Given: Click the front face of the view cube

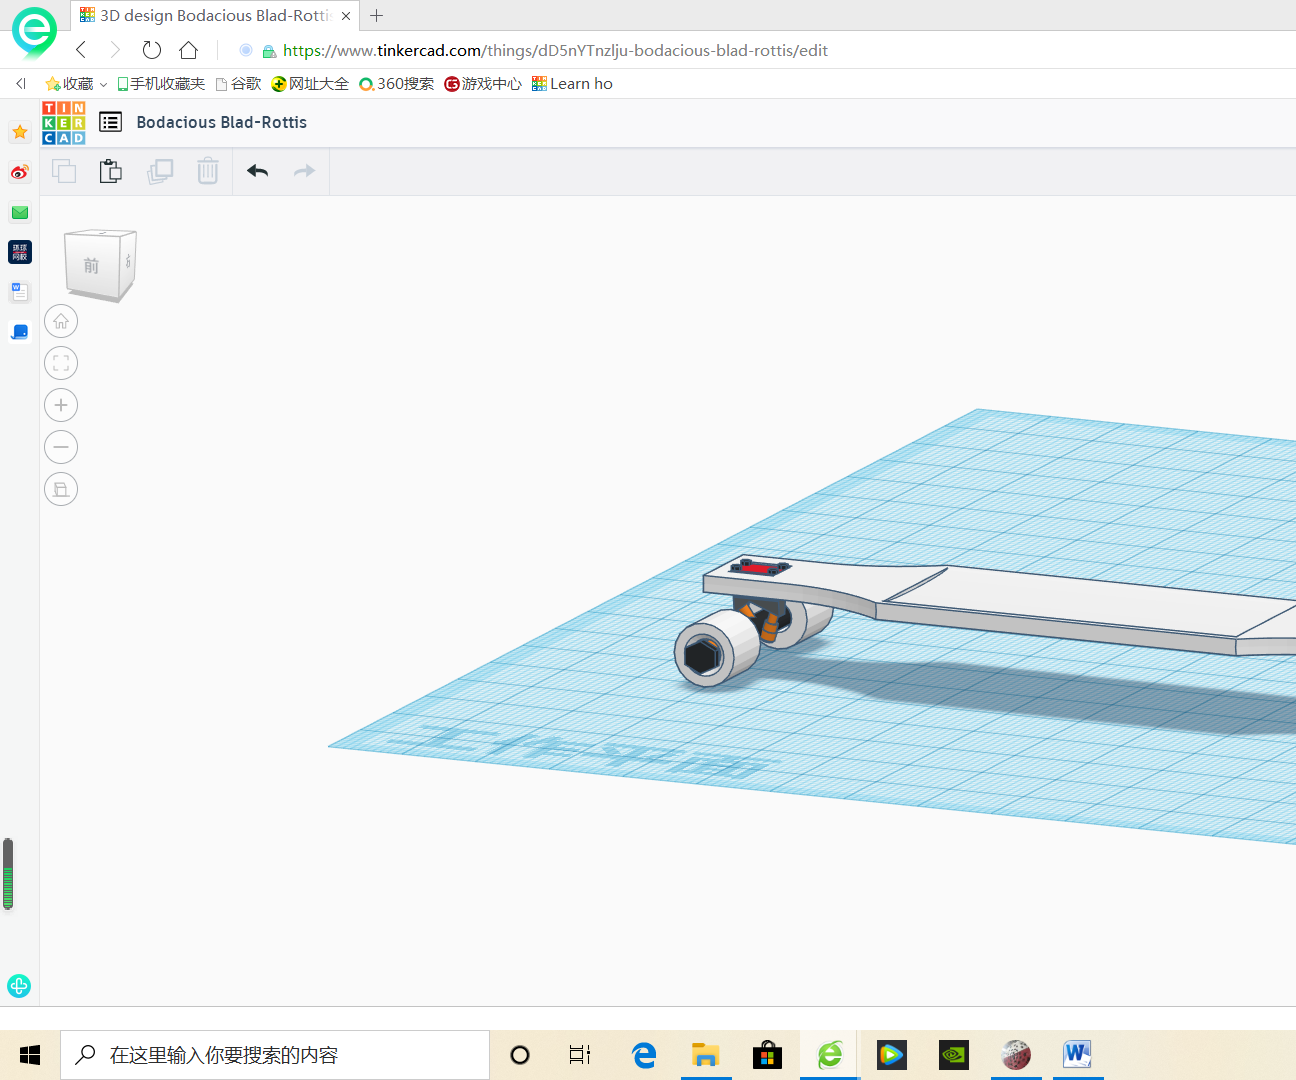Looking at the screenshot, I should (x=92, y=266).
